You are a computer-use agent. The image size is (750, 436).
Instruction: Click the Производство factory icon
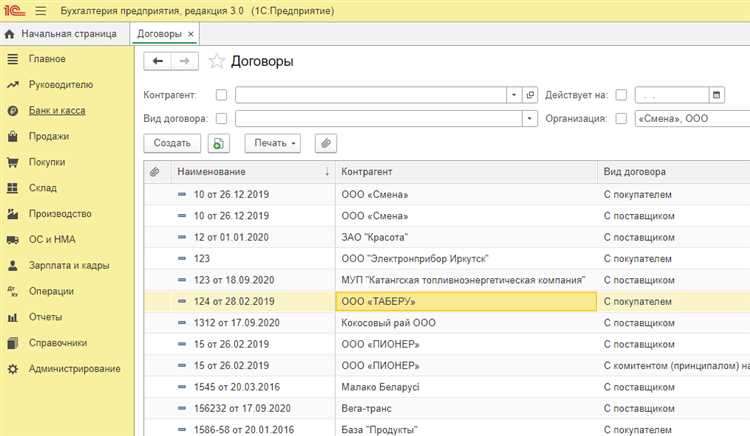click(x=13, y=214)
